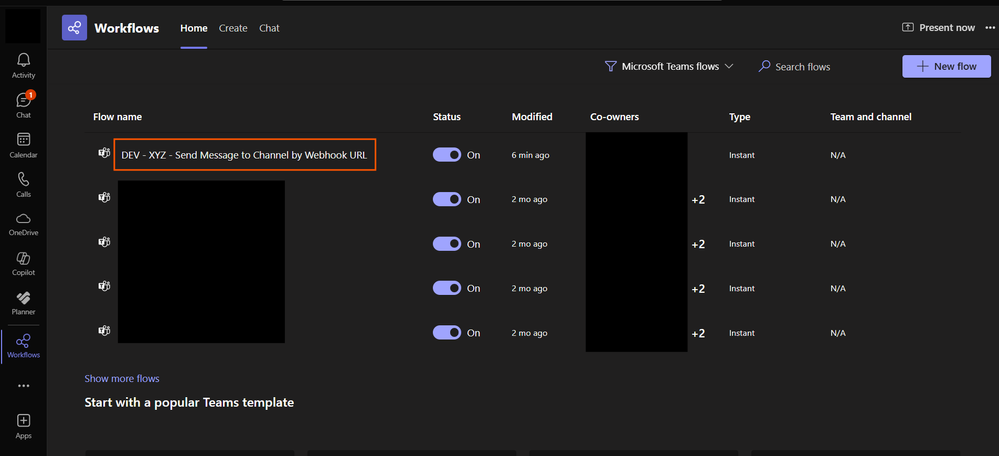Open DEV - XYZ Send Message flow
999x456 pixels.
click(x=245, y=155)
